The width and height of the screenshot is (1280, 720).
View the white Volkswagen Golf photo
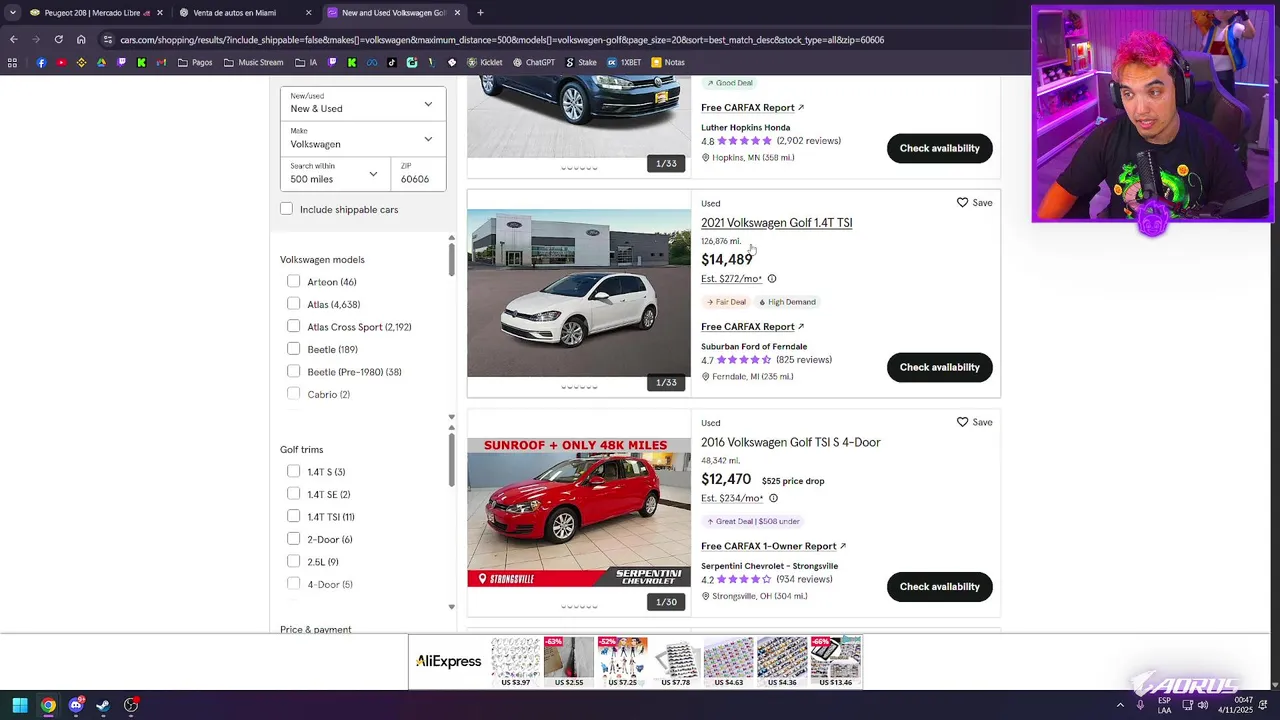click(x=579, y=292)
